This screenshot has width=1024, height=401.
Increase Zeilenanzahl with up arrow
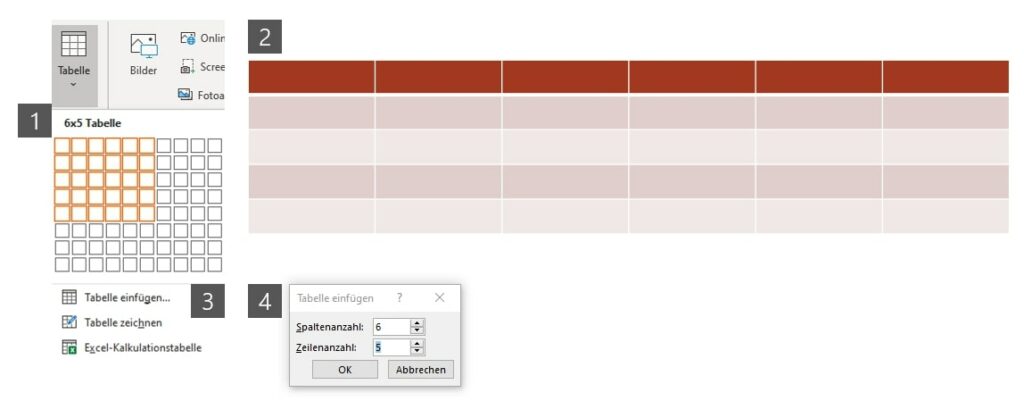(x=417, y=344)
